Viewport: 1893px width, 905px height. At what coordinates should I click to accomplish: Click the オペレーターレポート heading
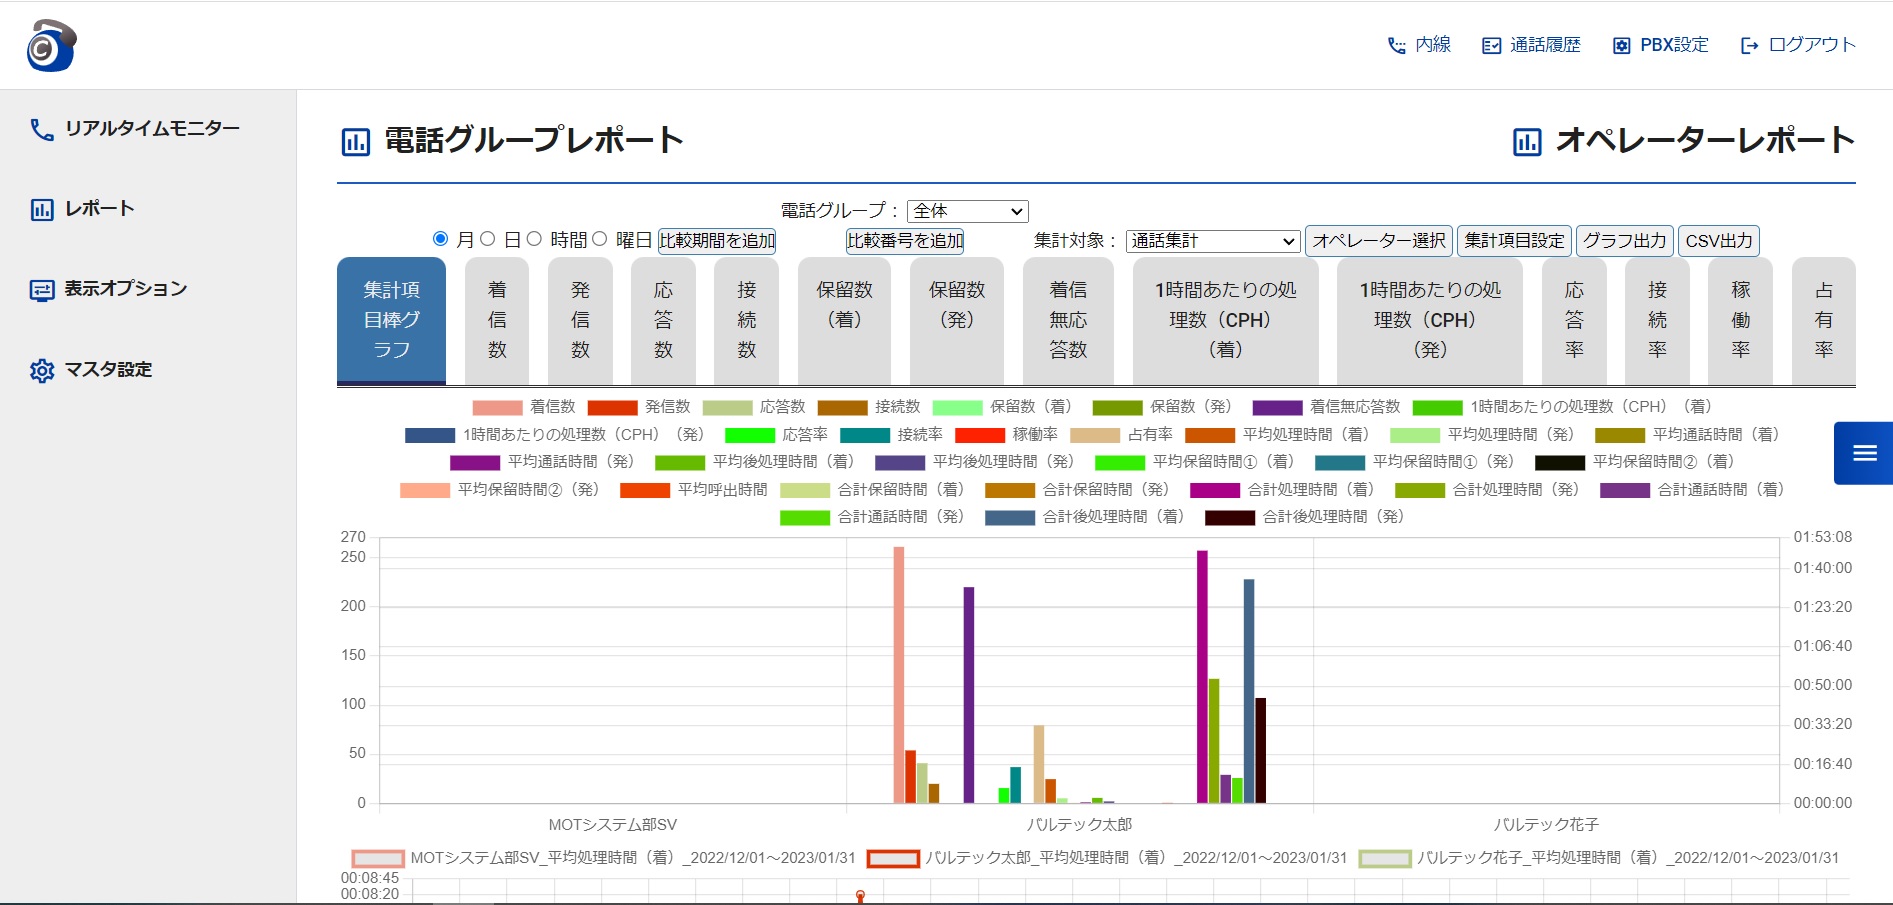click(x=1705, y=140)
